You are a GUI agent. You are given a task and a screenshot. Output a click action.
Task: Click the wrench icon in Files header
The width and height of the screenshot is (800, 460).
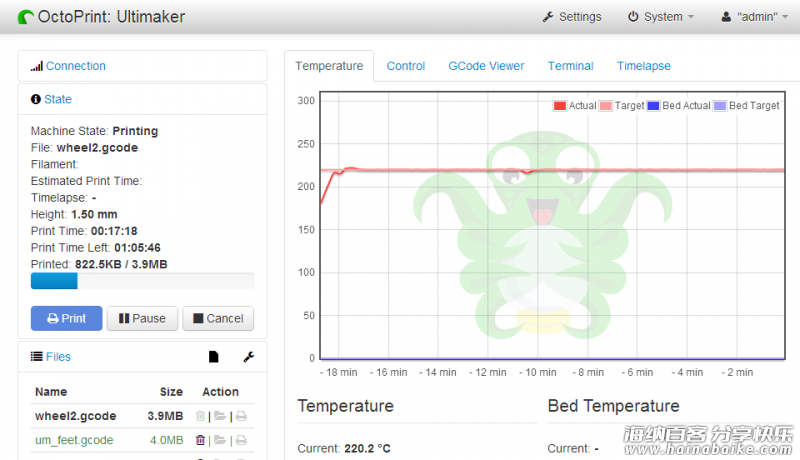pyautogui.click(x=248, y=357)
